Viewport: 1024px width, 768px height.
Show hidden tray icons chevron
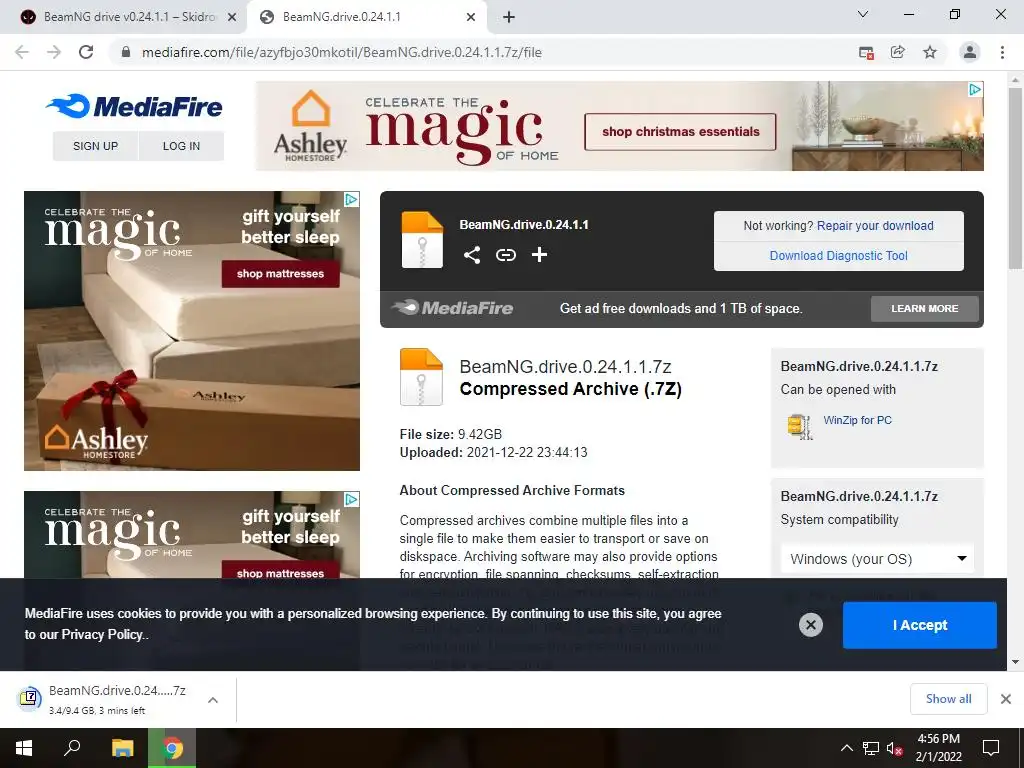click(x=846, y=748)
